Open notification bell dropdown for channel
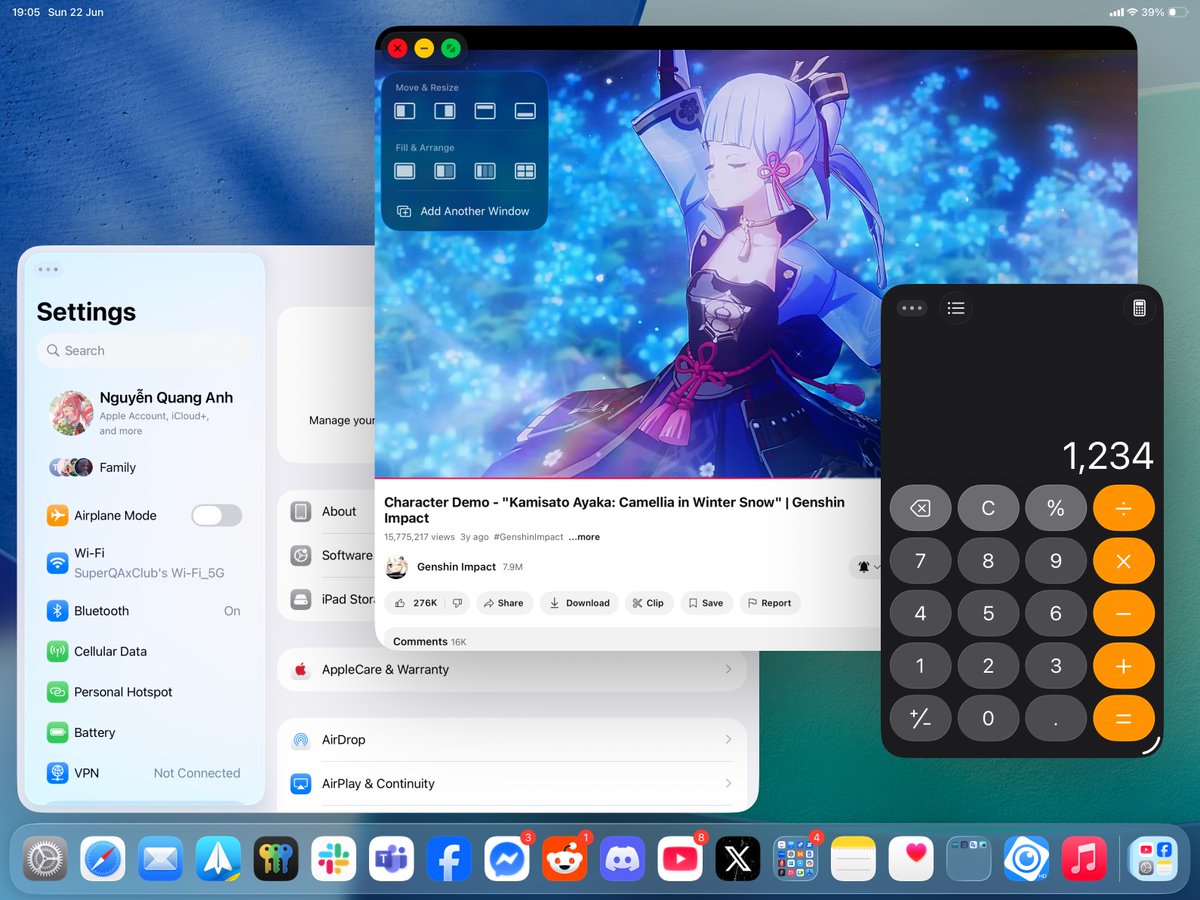 pyautogui.click(x=866, y=567)
